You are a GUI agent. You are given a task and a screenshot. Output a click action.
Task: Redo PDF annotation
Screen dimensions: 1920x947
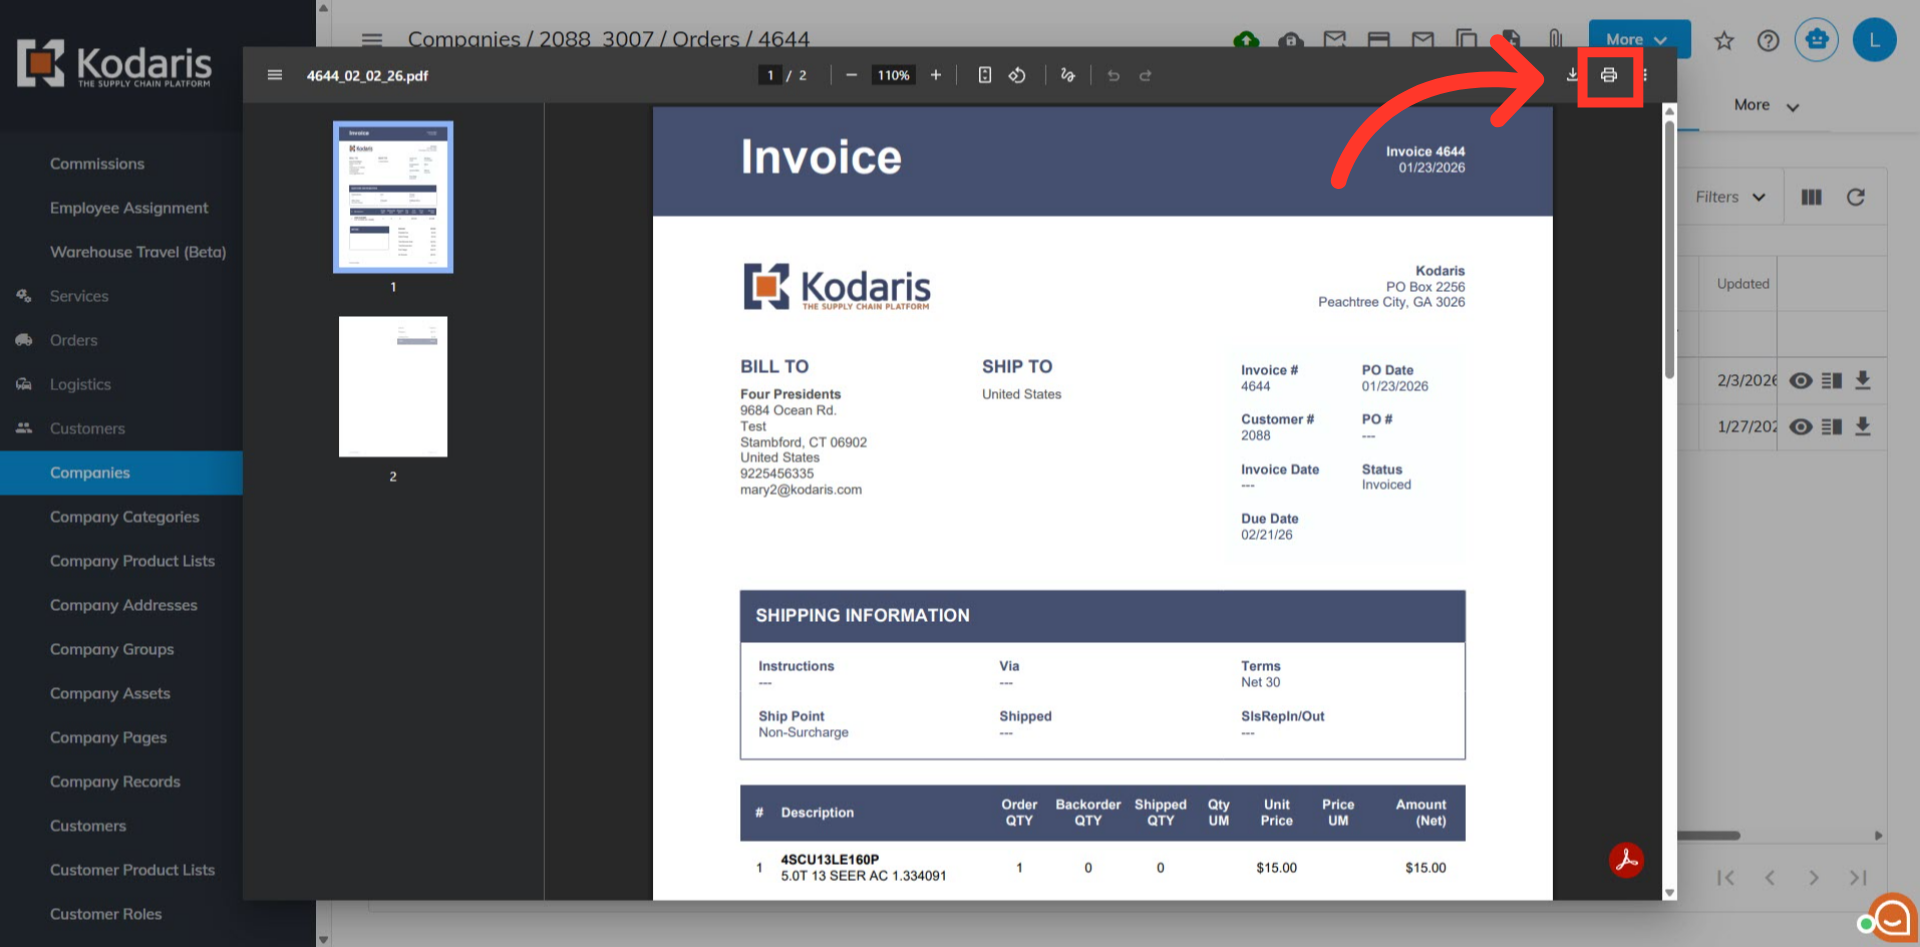(1146, 75)
